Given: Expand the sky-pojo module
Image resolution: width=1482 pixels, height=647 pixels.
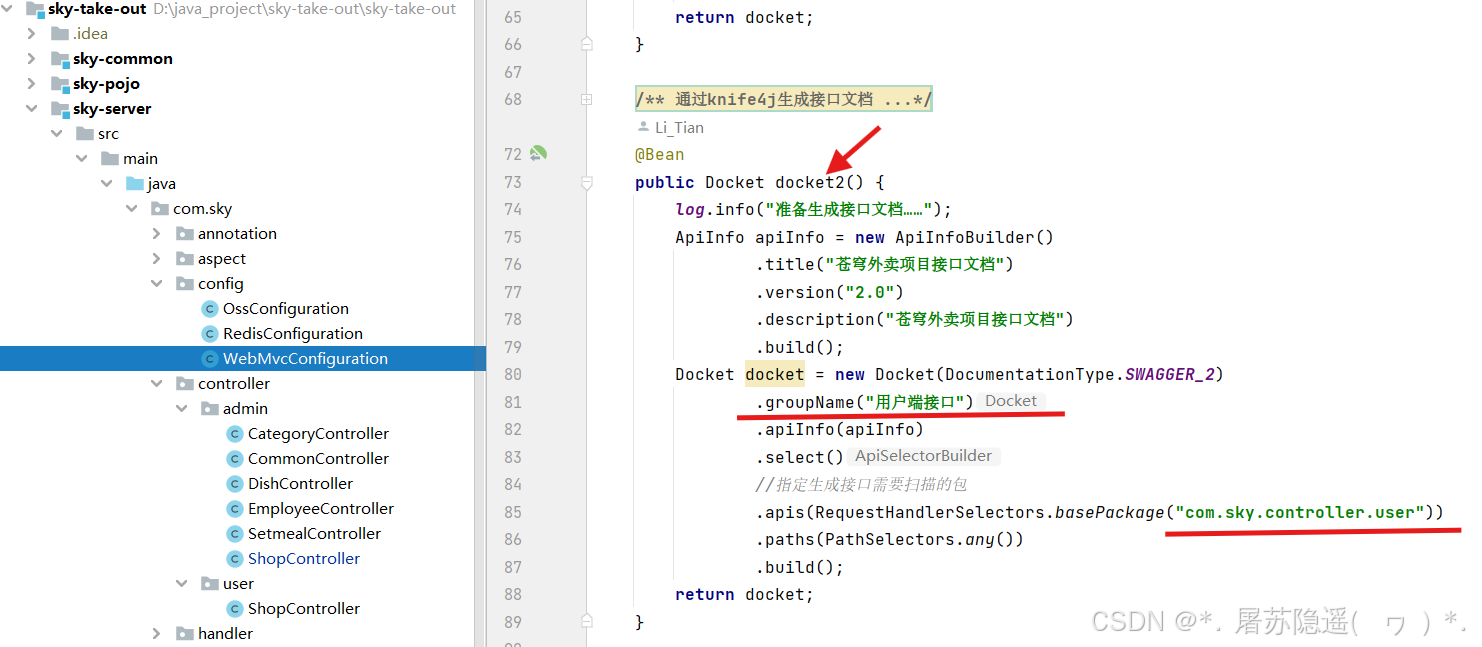Looking at the screenshot, I should tap(32, 84).
